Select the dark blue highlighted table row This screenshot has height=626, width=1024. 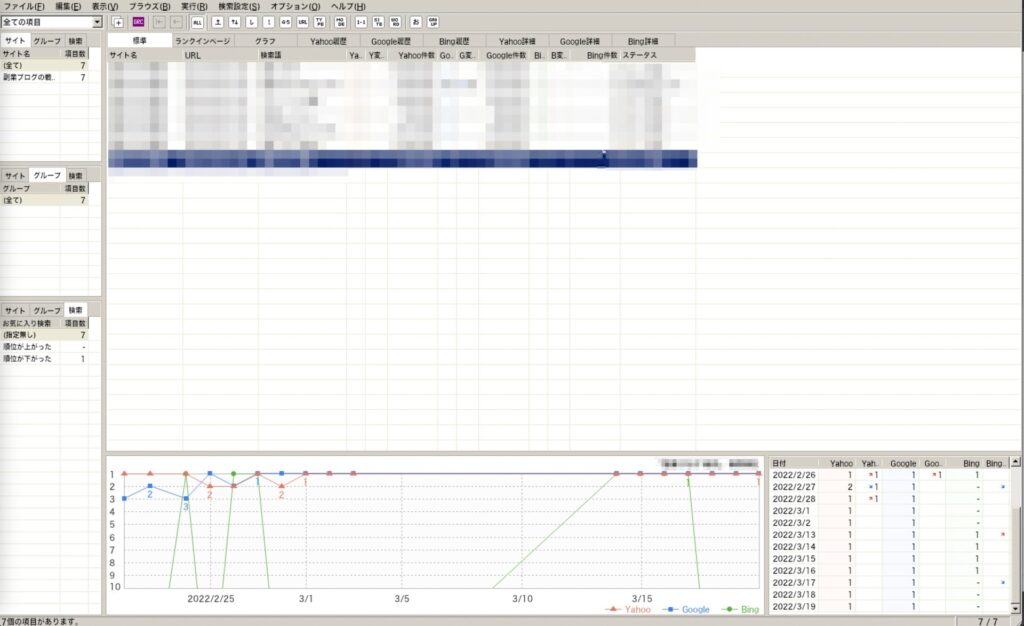402,159
